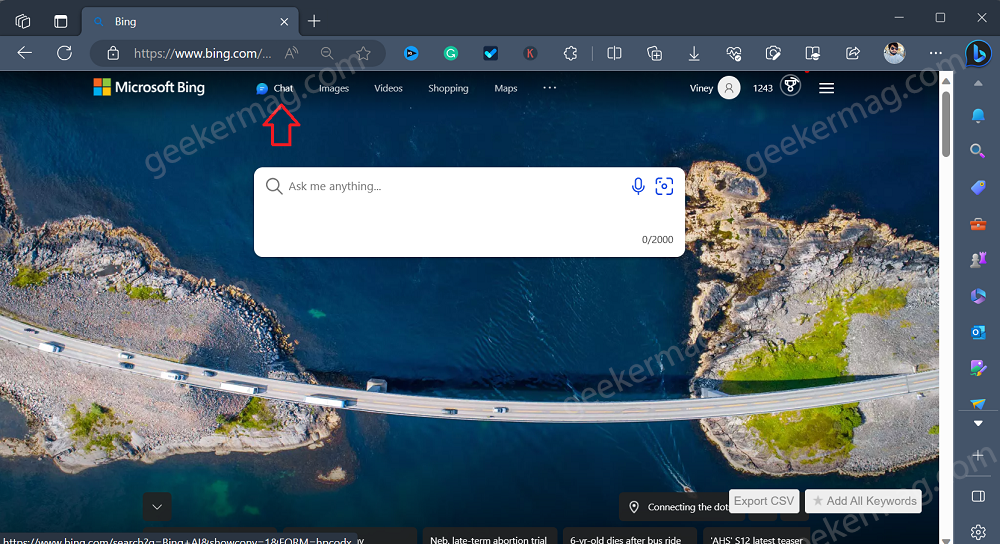Image resolution: width=1000 pixels, height=544 pixels.
Task: Open a new browser tab
Action: tap(314, 21)
